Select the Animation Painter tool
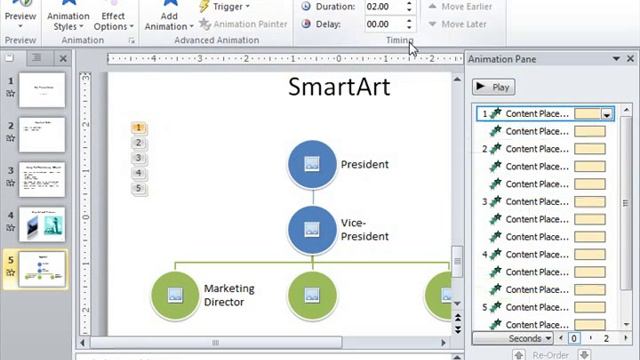Viewport: 640px width, 360px height. (x=243, y=24)
